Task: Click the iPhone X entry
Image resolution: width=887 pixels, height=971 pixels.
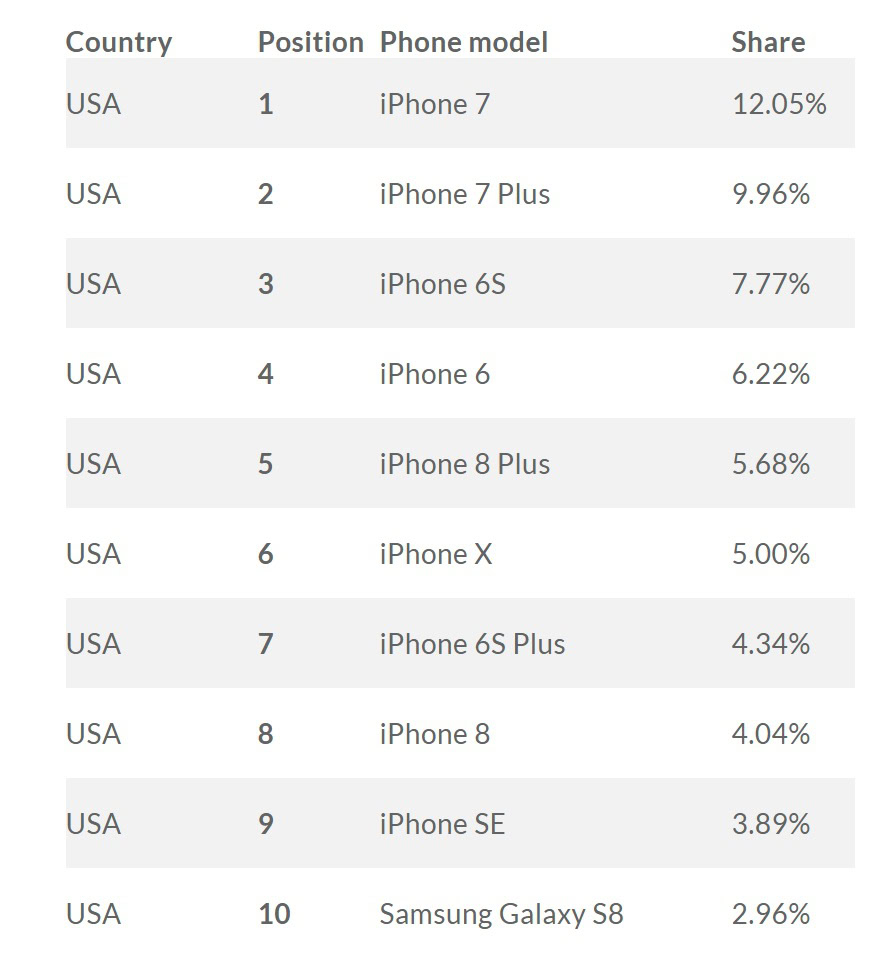Action: click(x=435, y=554)
